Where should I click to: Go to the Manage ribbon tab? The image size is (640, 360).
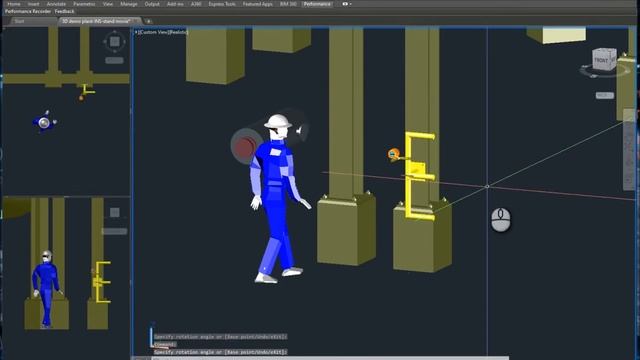point(129,4)
